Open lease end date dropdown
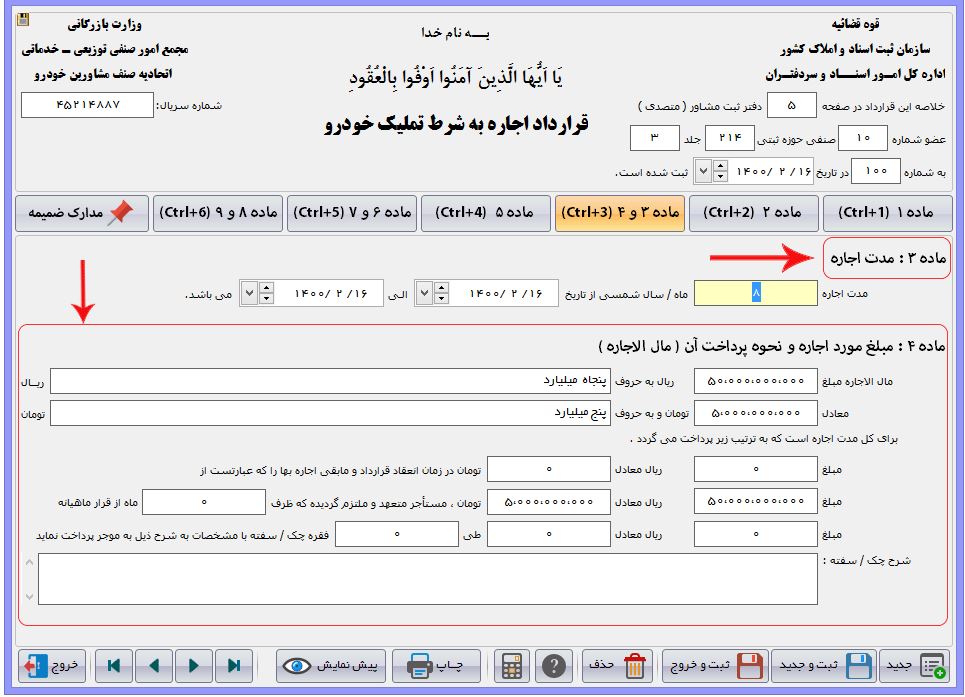The height and width of the screenshot is (697, 965). (249, 293)
